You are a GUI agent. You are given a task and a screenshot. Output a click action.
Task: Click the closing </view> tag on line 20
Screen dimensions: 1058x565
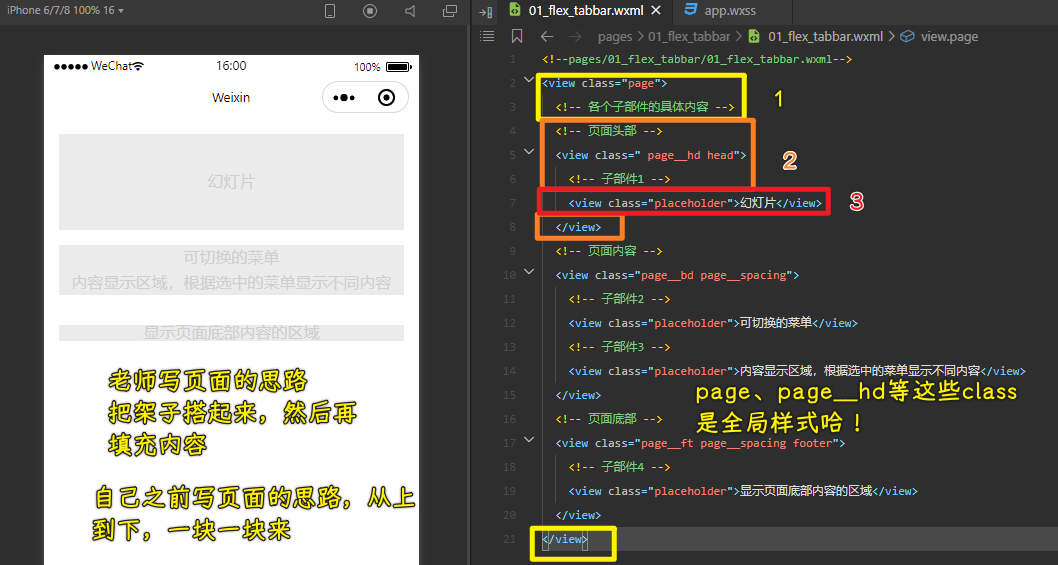pyautogui.click(x=578, y=515)
